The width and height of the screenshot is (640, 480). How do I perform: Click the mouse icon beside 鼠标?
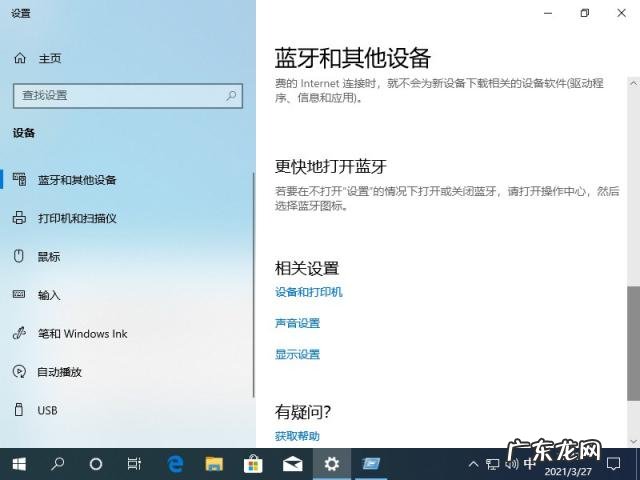(x=19, y=256)
